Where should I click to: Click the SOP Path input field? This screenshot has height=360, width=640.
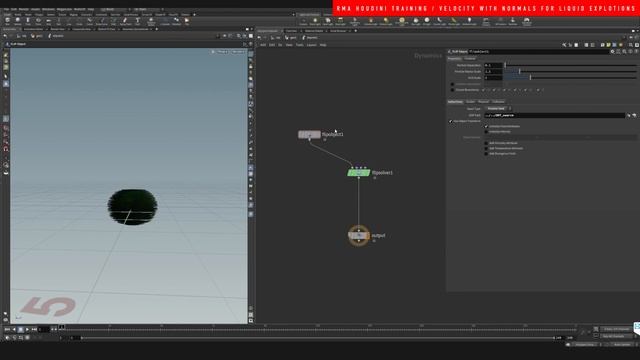tap(554, 116)
